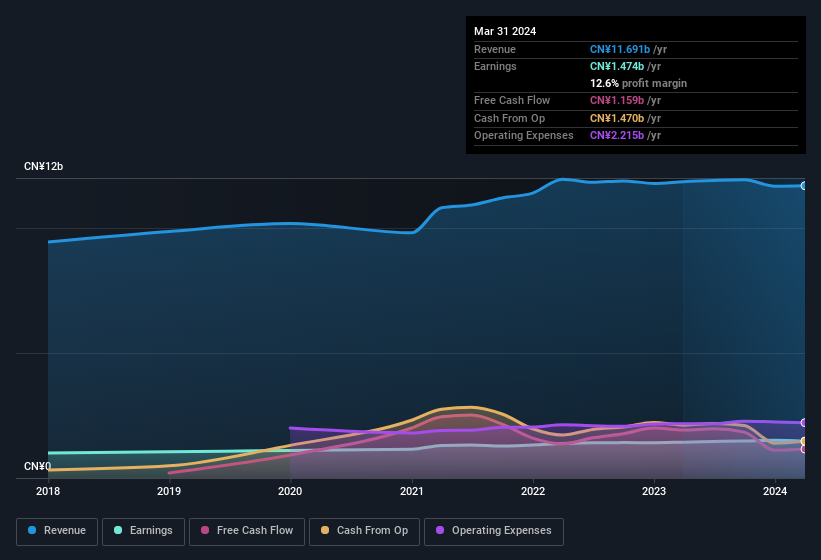The width and height of the screenshot is (821, 560).
Task: Click the 12.6% profit margin text
Action: [638, 83]
